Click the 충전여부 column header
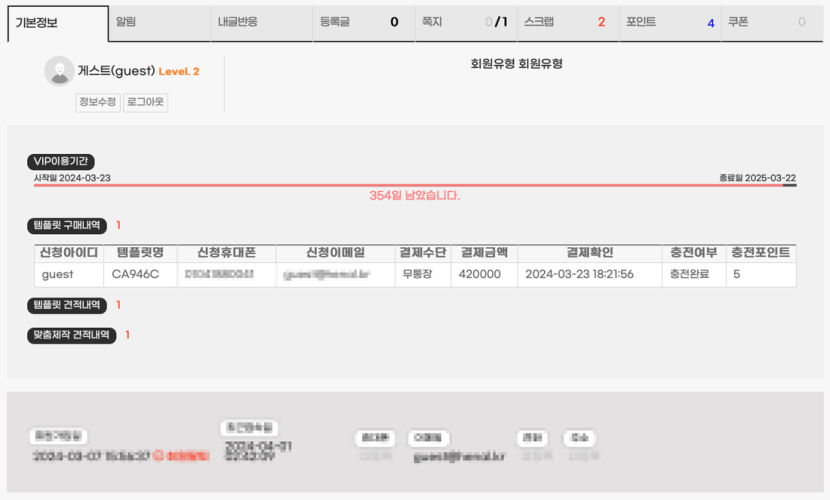 coord(694,253)
